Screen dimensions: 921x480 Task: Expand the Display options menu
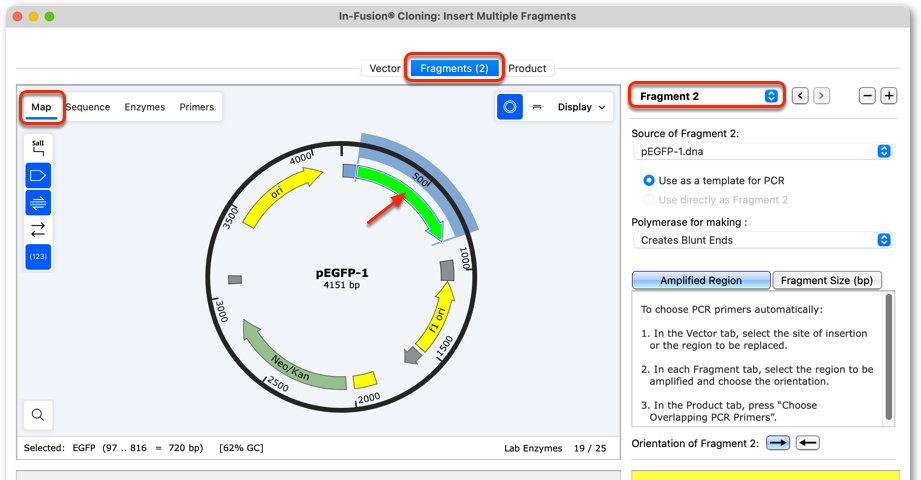click(581, 107)
